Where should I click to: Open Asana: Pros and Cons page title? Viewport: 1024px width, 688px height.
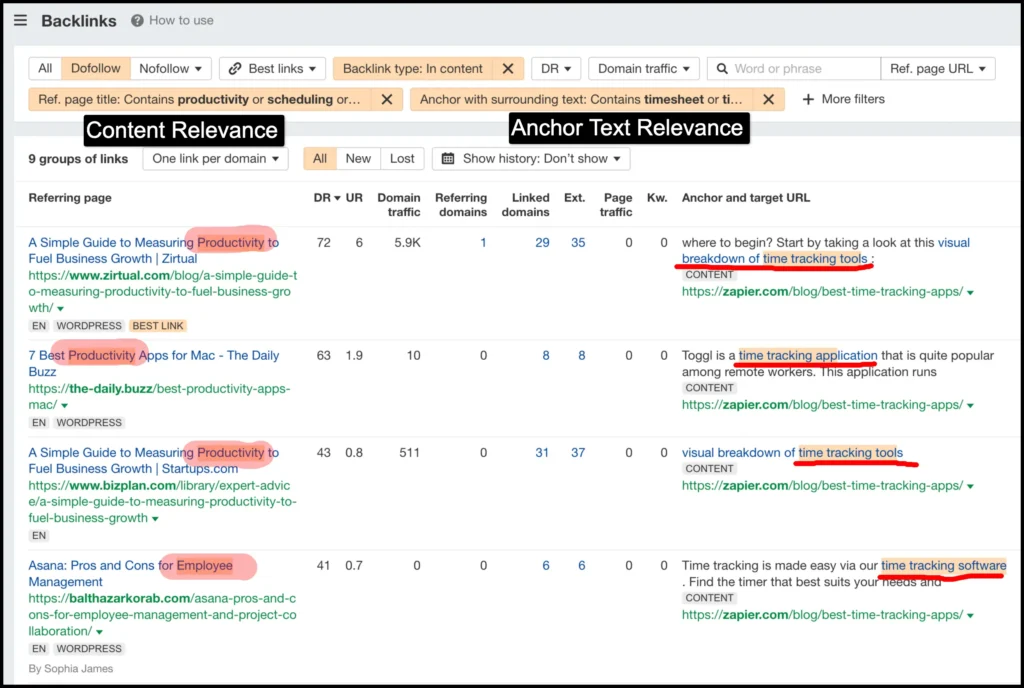(x=131, y=574)
